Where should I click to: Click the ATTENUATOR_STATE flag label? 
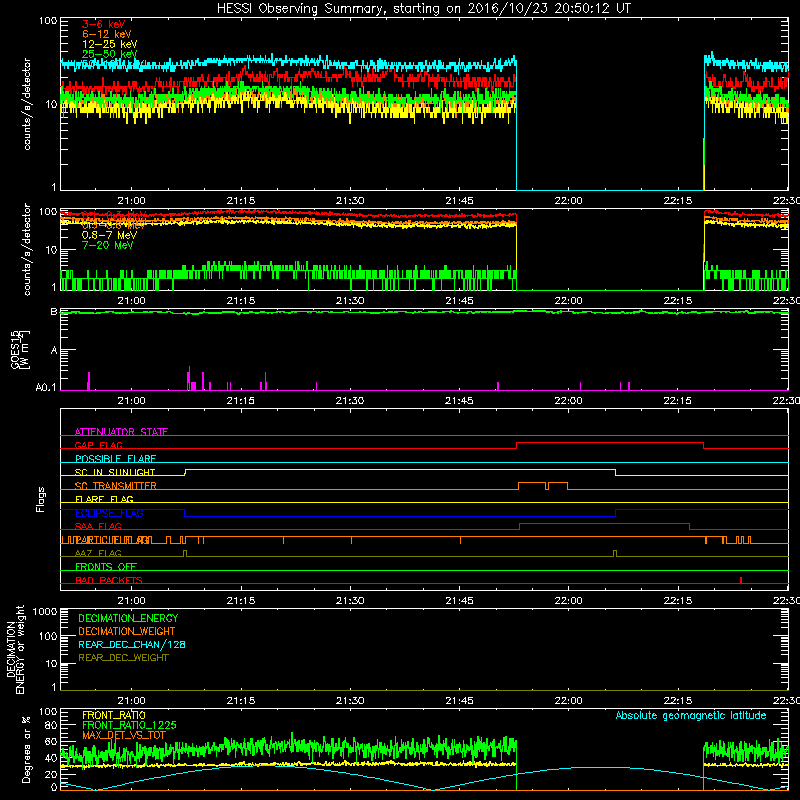click(x=121, y=432)
